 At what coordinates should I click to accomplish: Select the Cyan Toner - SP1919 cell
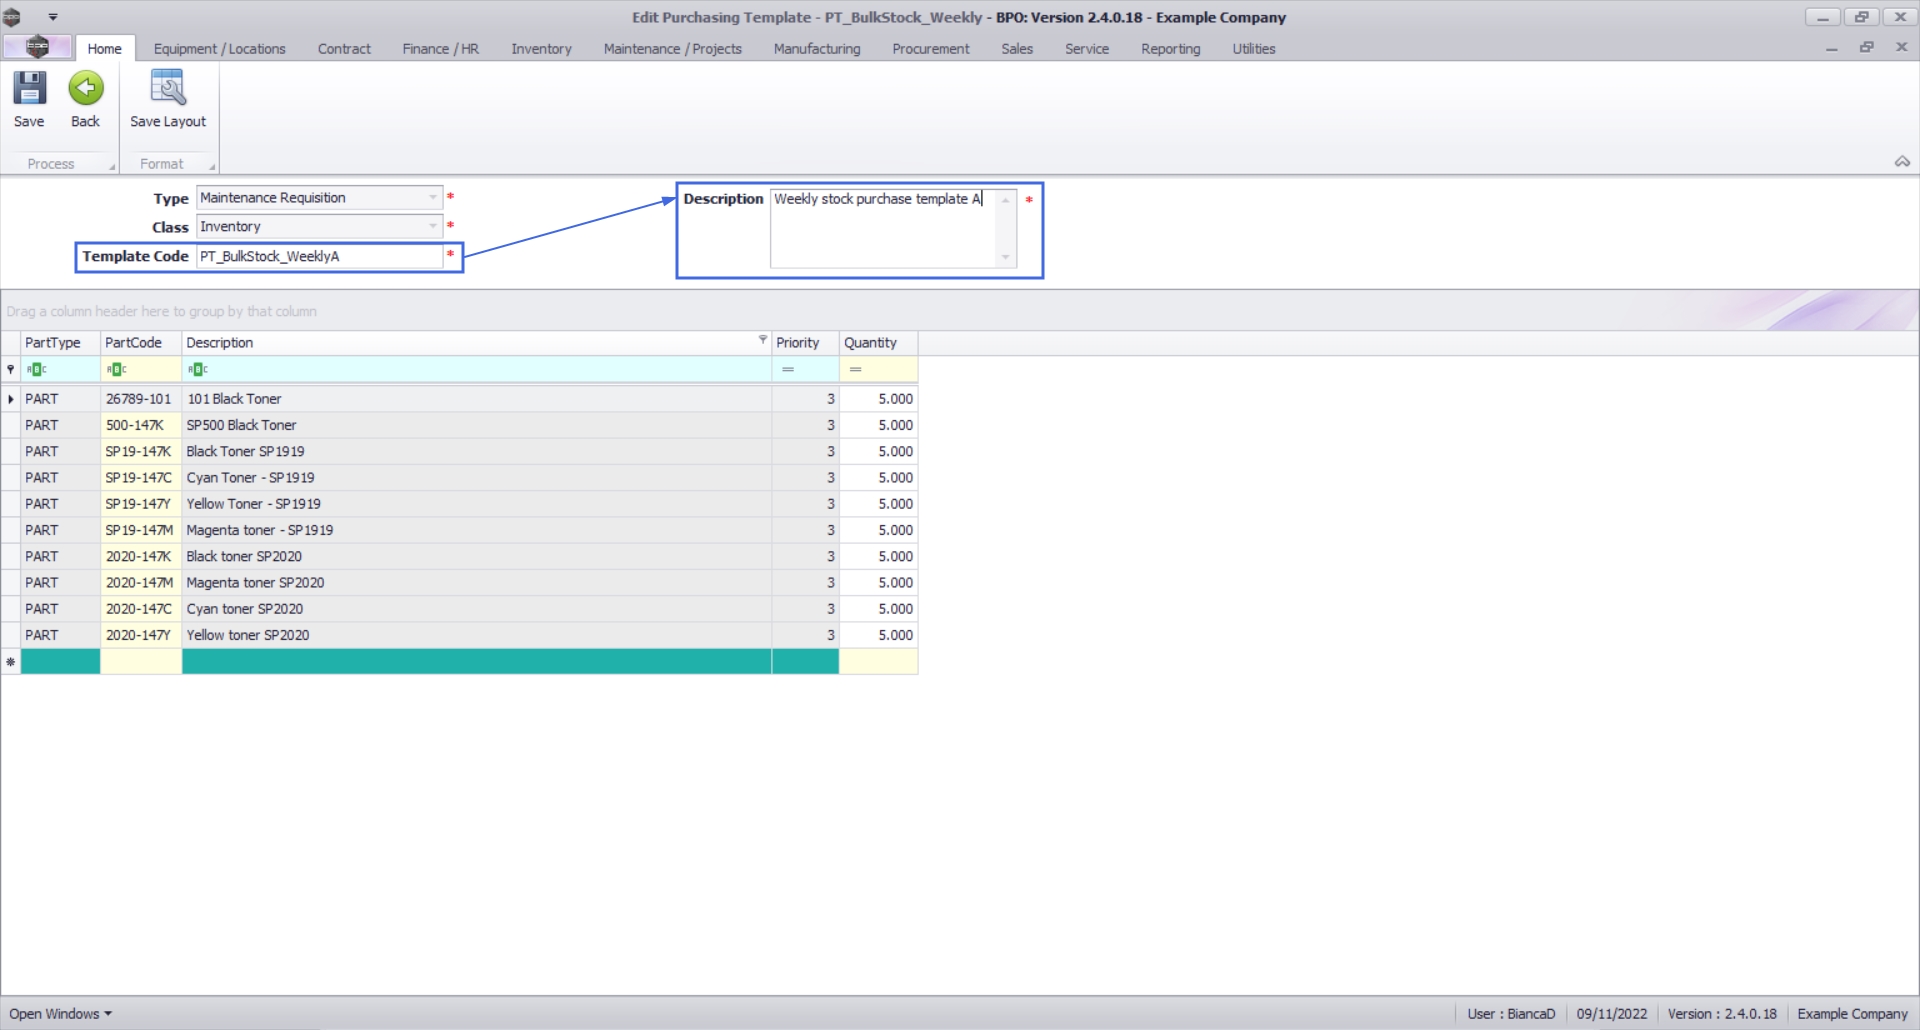[x=476, y=478]
